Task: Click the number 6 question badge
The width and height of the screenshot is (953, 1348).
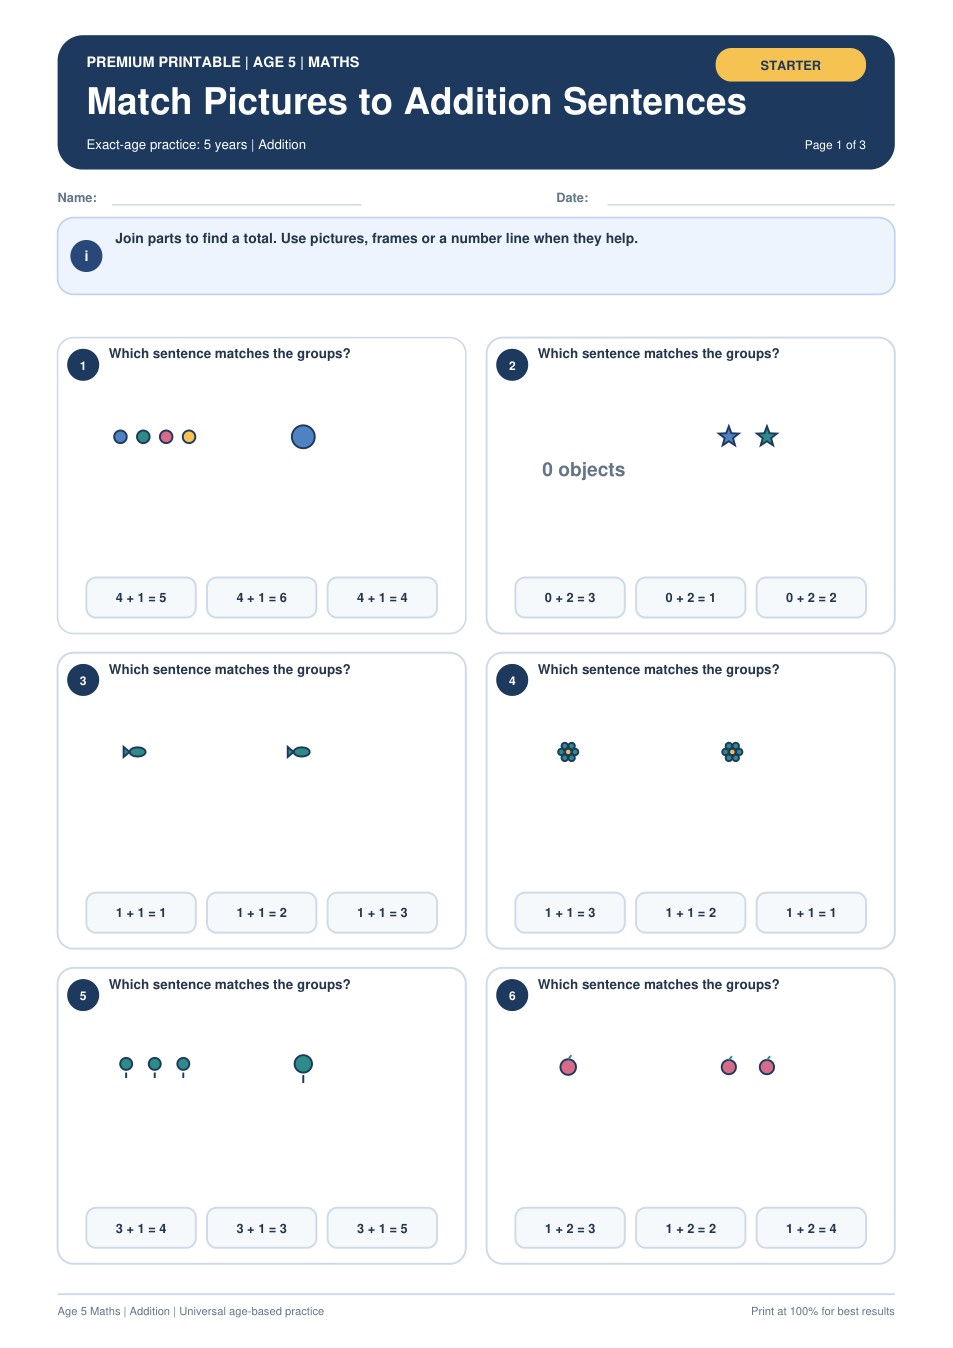Action: pos(512,996)
